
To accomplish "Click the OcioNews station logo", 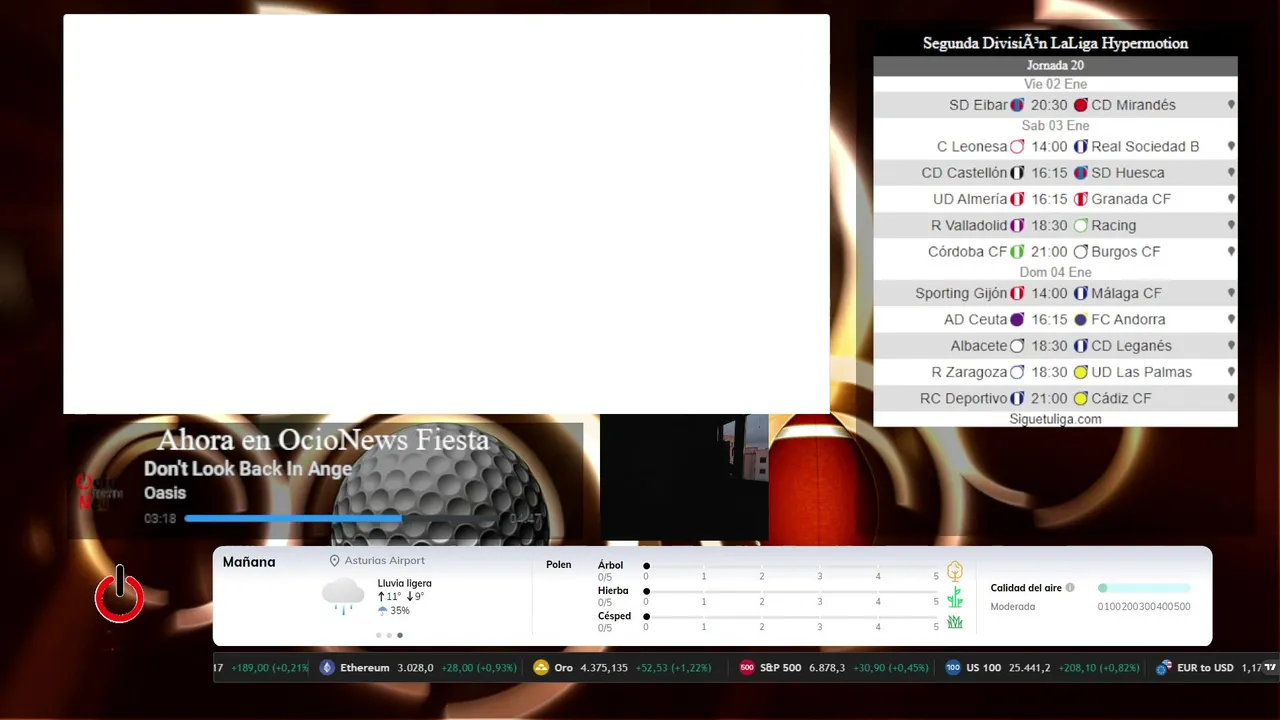I will [99, 490].
